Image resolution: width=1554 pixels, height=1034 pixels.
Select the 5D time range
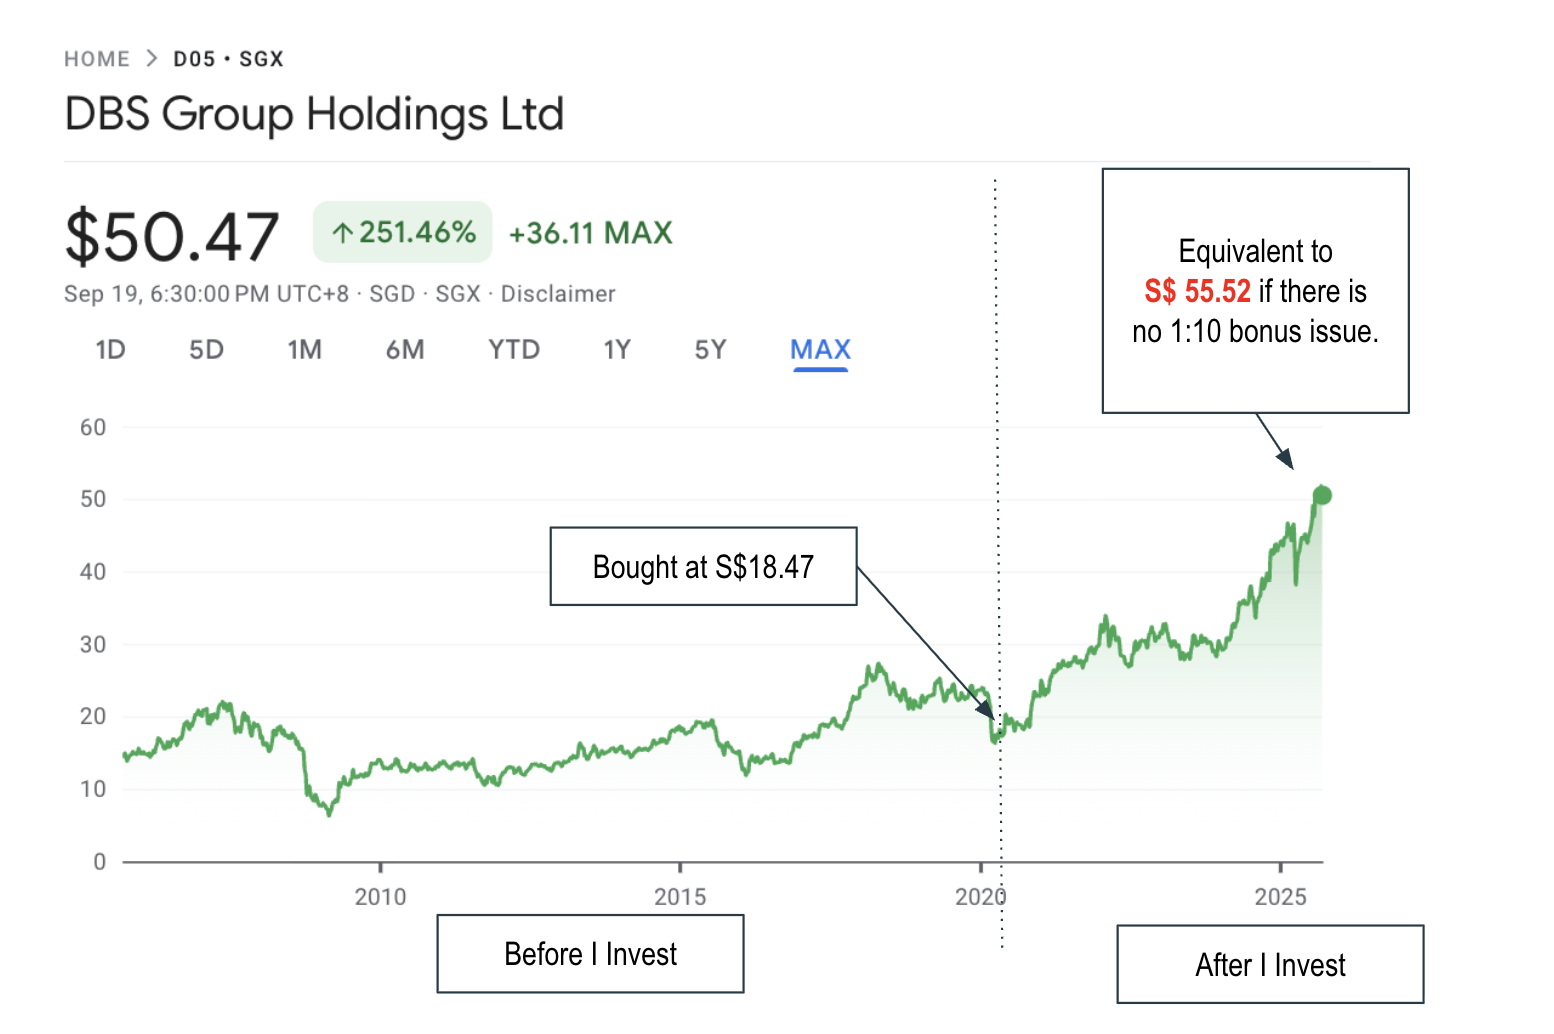206,350
